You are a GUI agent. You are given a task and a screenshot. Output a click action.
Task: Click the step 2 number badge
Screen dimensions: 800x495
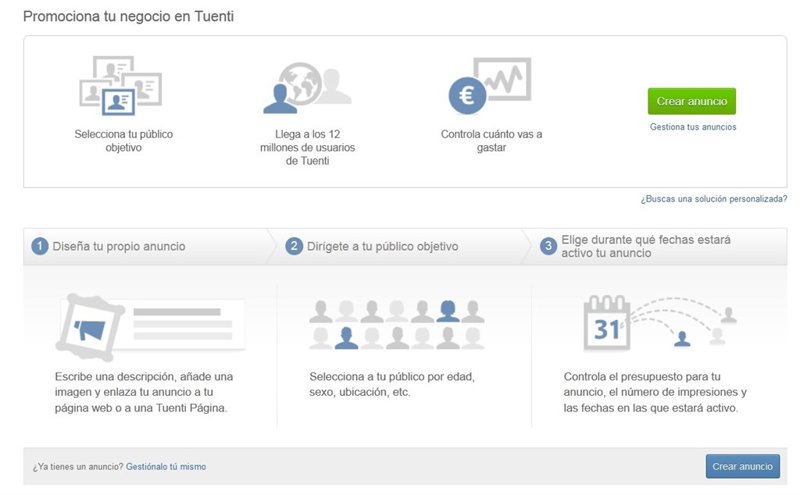coord(294,246)
